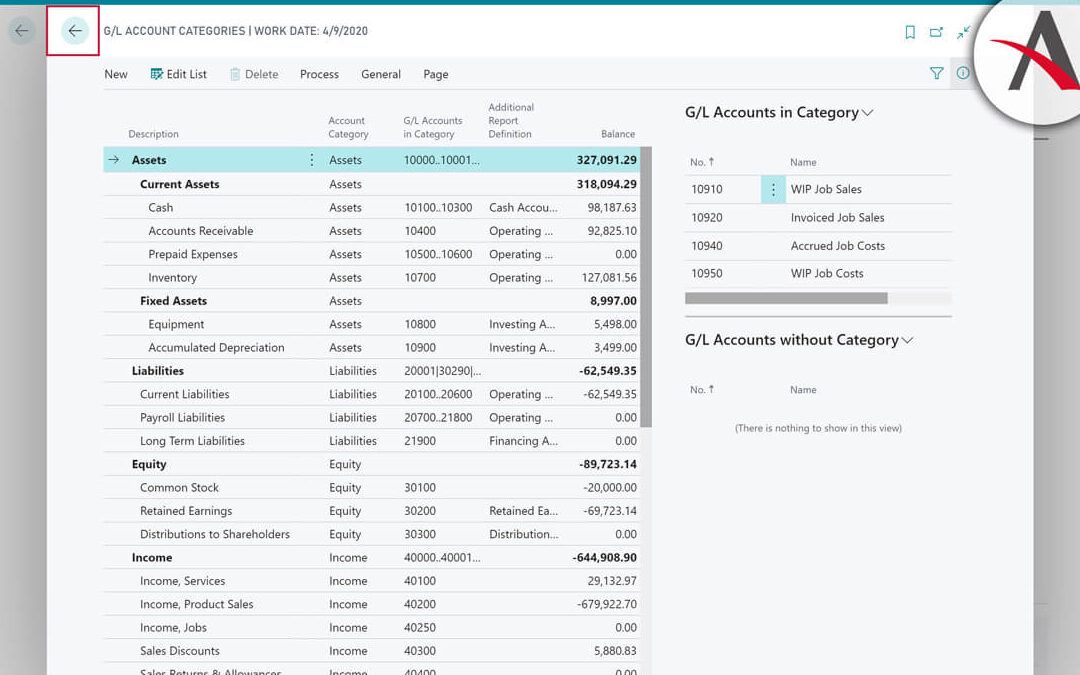This screenshot has width=1080, height=675.
Task: Select the Common Stock row
Action: 371,488
